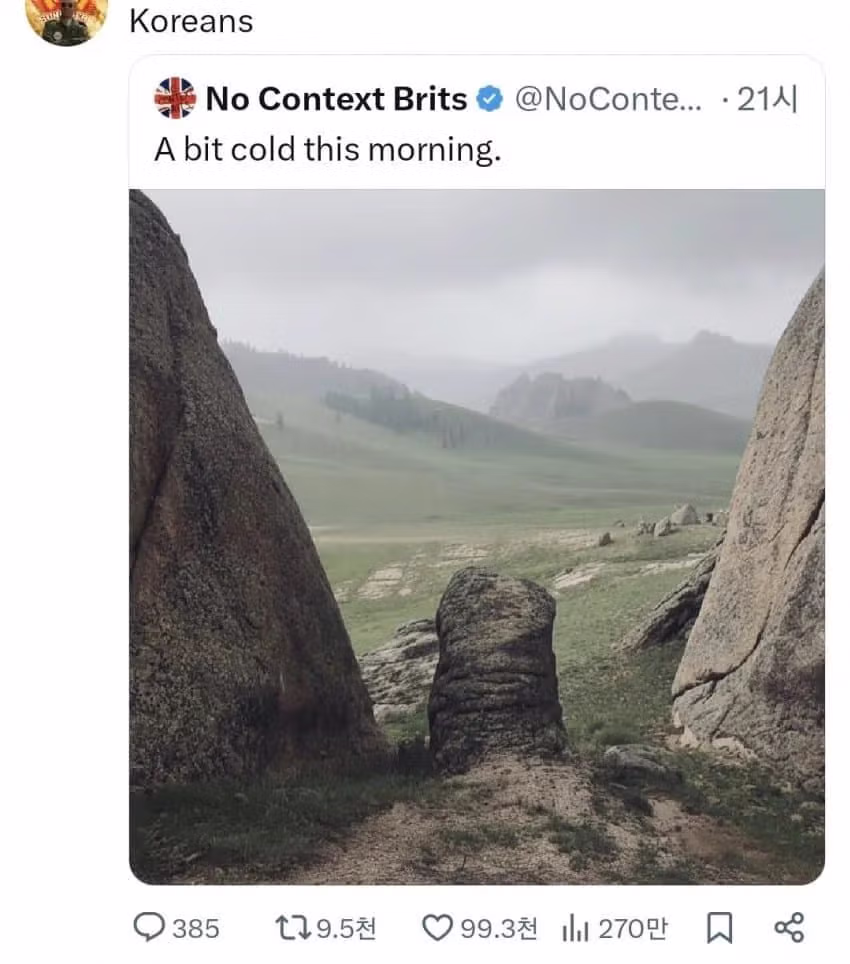The width and height of the screenshot is (850, 964).
Task: Click the "Koreans" comment text
Action: [x=191, y=21]
